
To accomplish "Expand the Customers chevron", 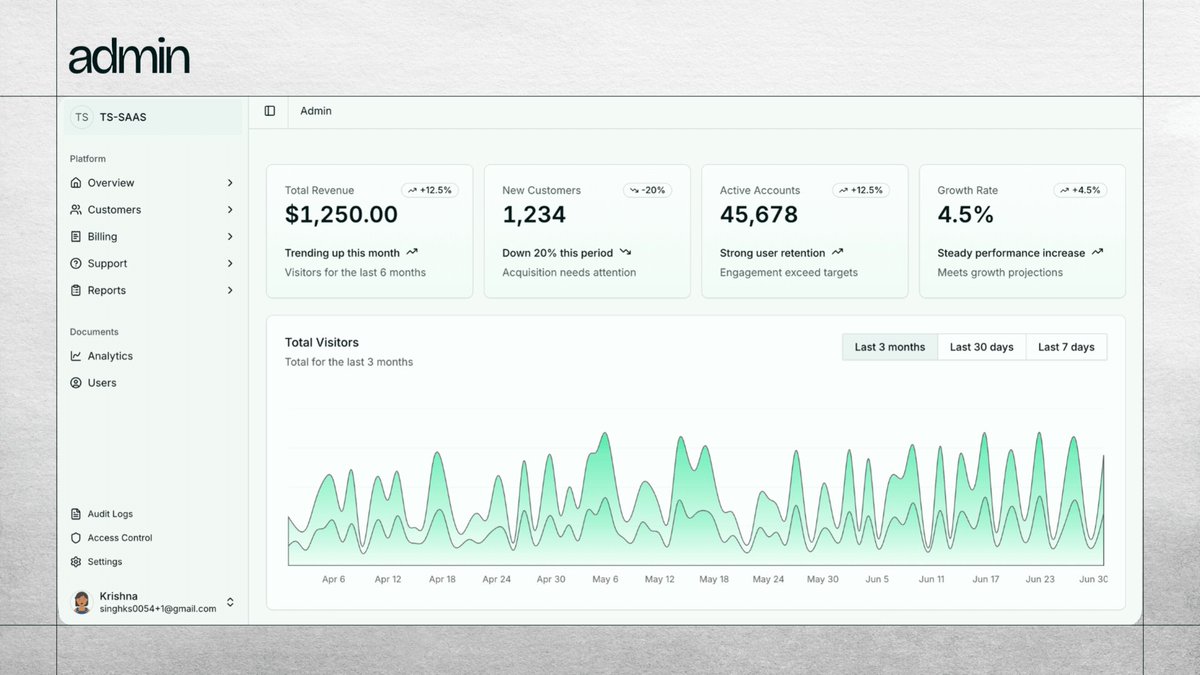I will [x=230, y=210].
